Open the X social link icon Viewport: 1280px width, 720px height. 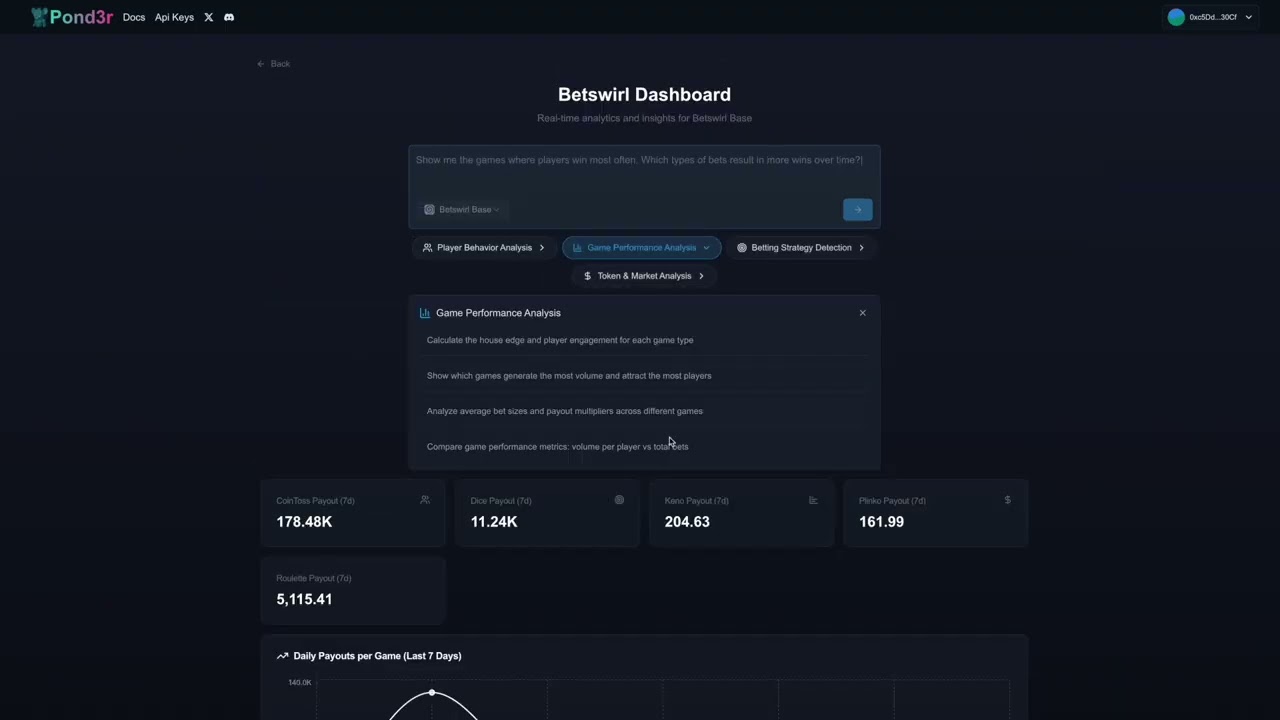(208, 17)
